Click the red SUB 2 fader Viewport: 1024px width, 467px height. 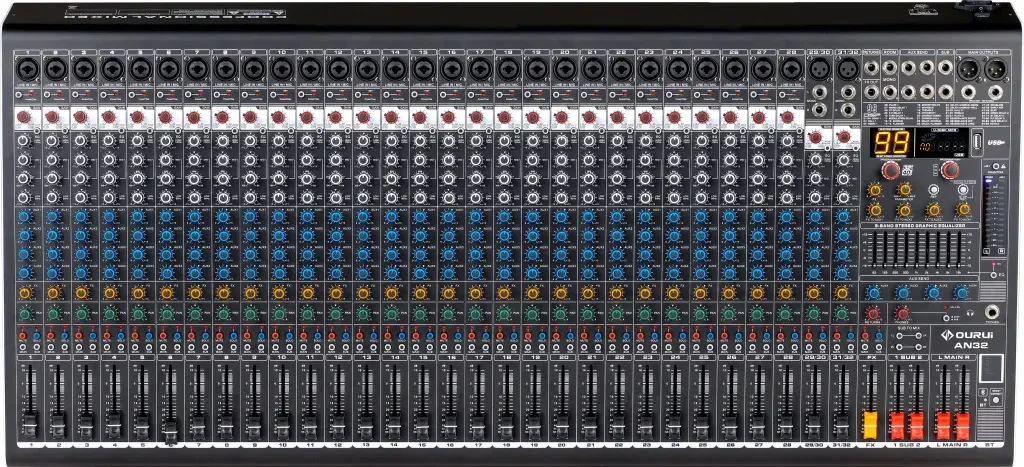tap(917, 425)
